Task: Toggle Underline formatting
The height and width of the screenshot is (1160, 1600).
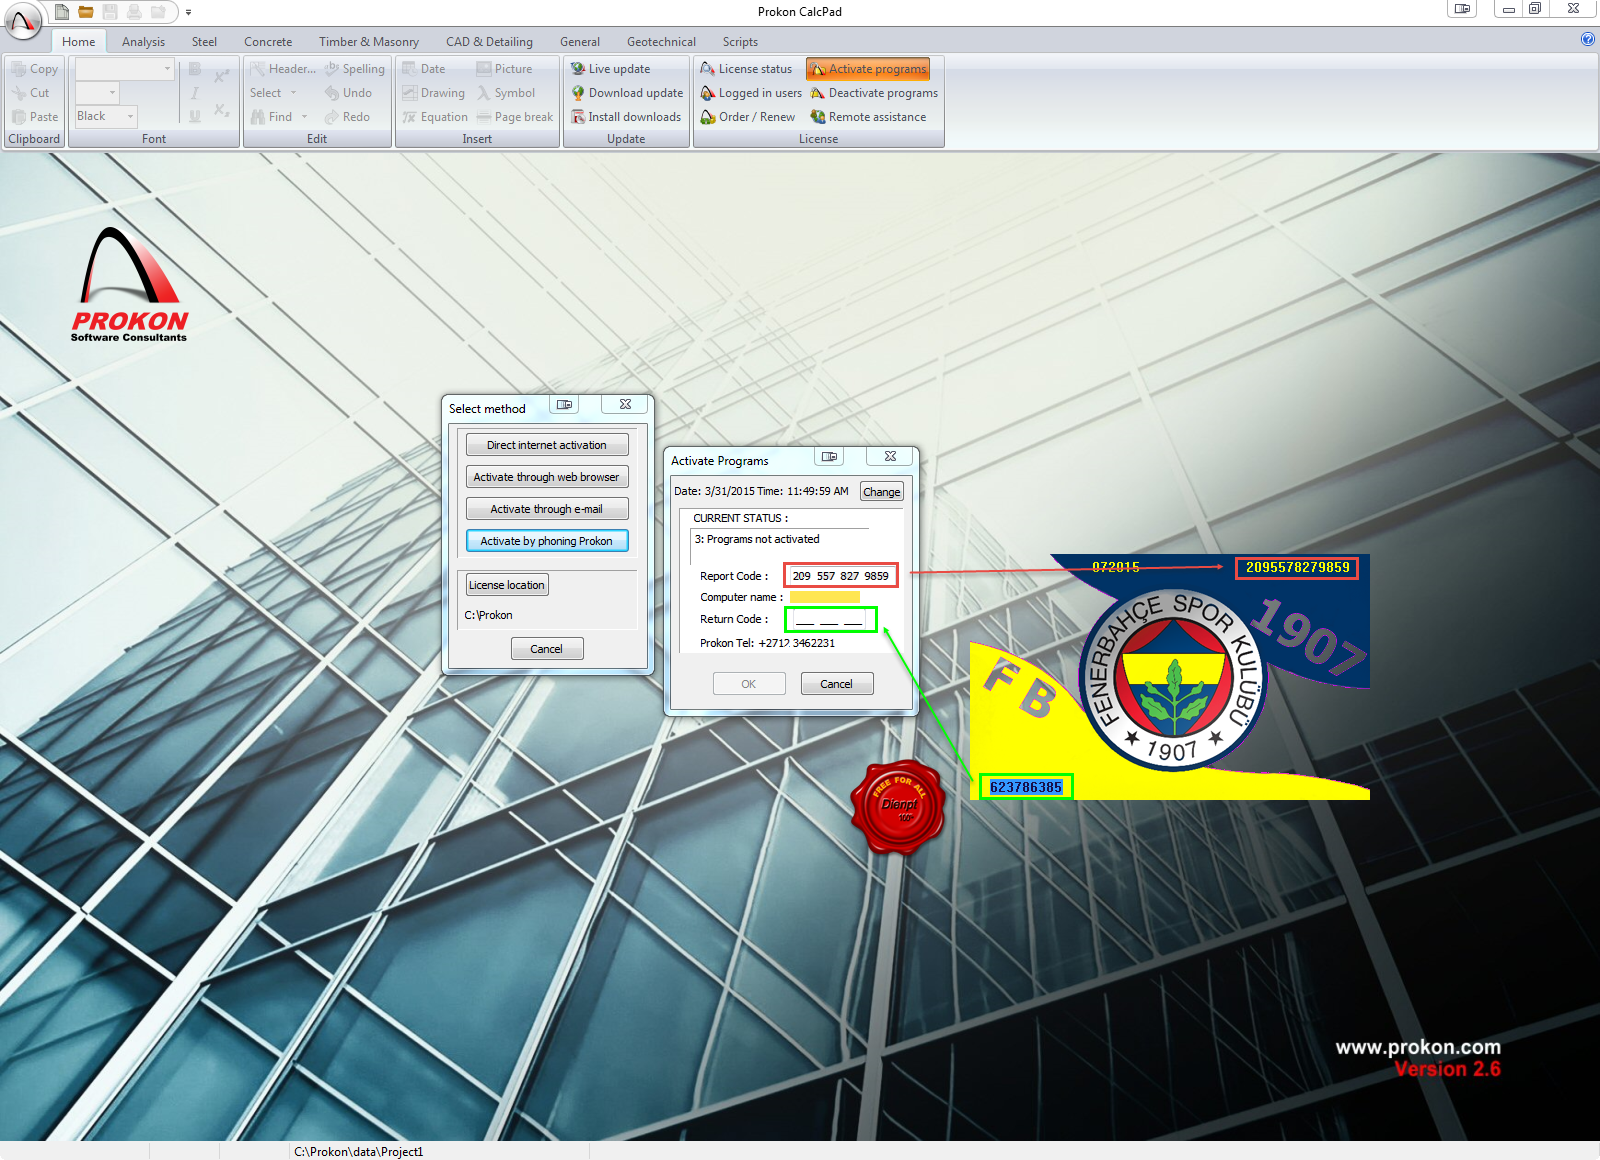Action: [195, 117]
